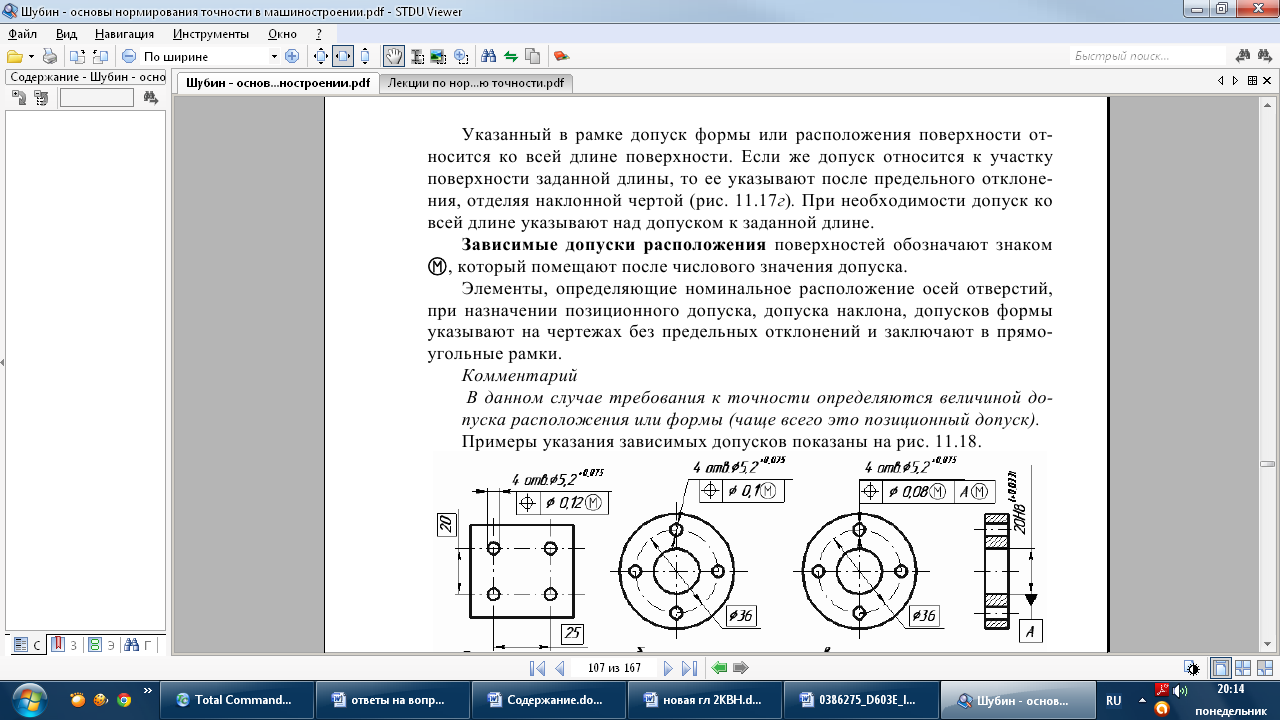Click the '107 из 167' page field
This screenshot has width=1280, height=720.
click(x=614, y=668)
